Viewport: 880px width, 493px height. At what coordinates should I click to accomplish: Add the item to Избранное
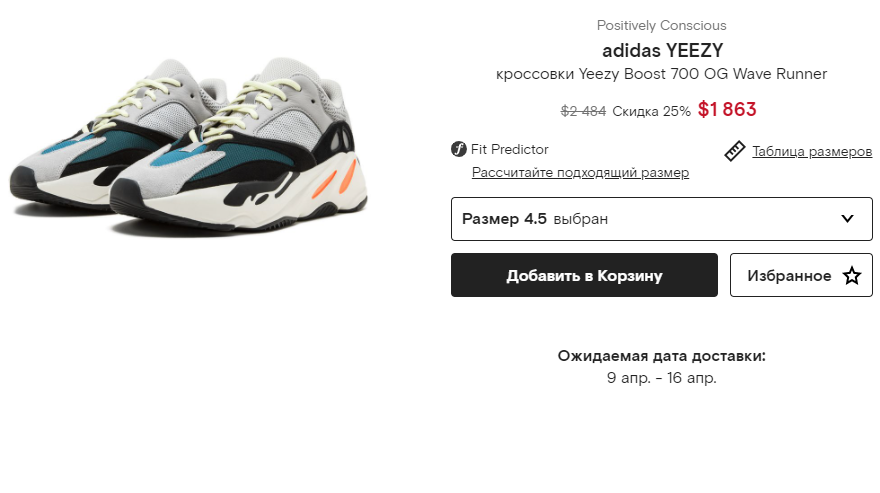[801, 275]
